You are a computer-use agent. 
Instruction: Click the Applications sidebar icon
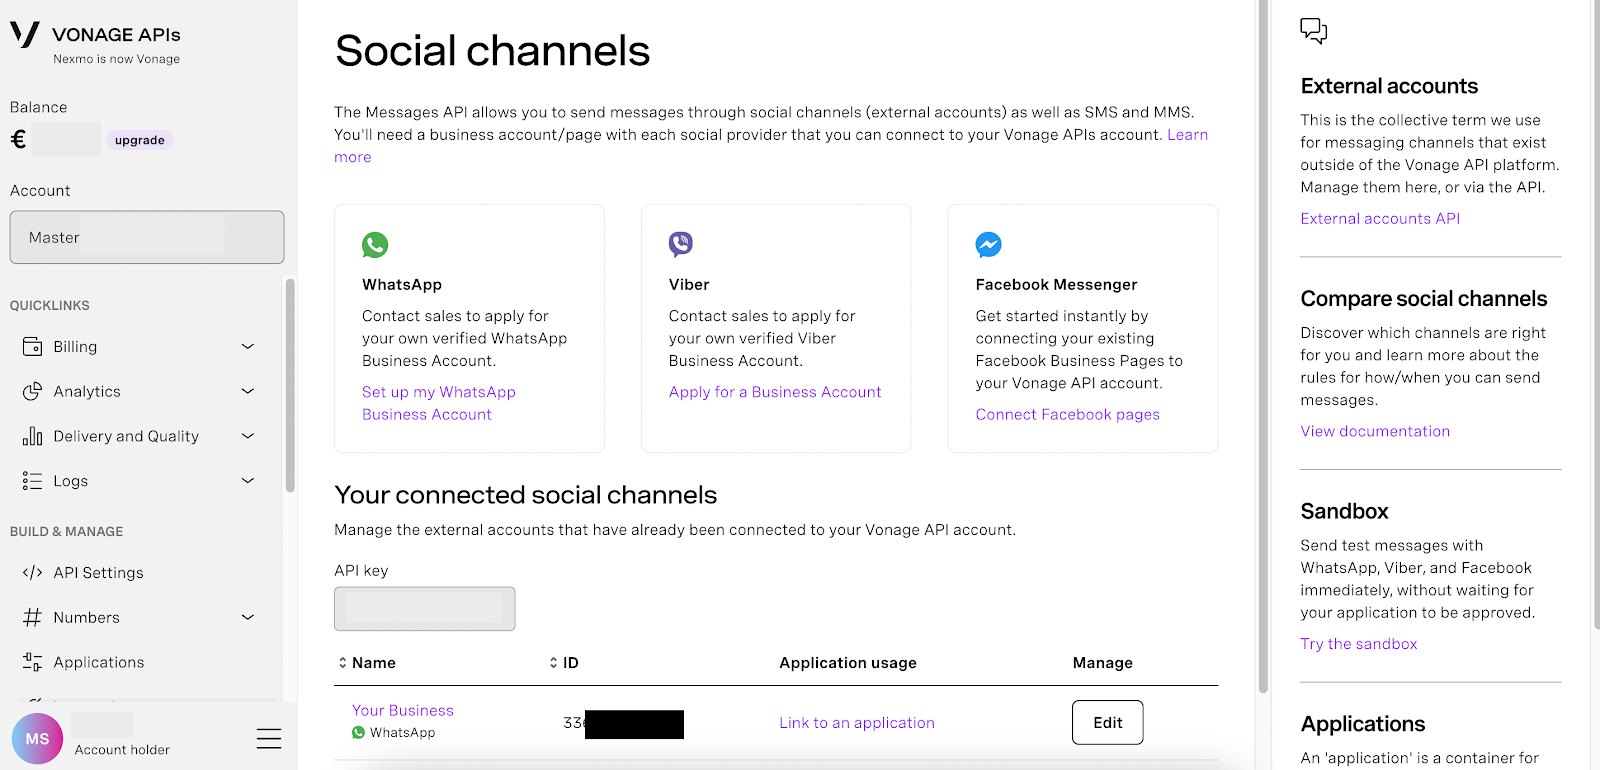click(x=33, y=662)
